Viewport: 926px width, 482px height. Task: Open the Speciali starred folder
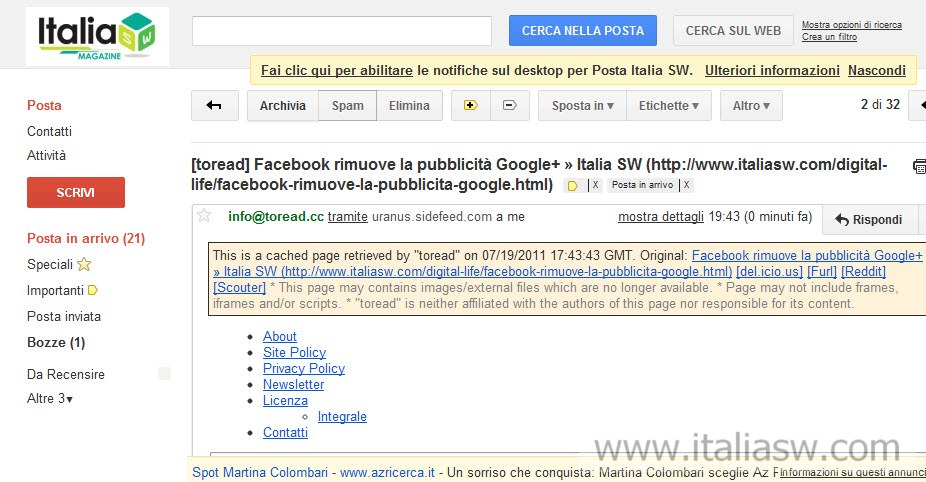50,265
